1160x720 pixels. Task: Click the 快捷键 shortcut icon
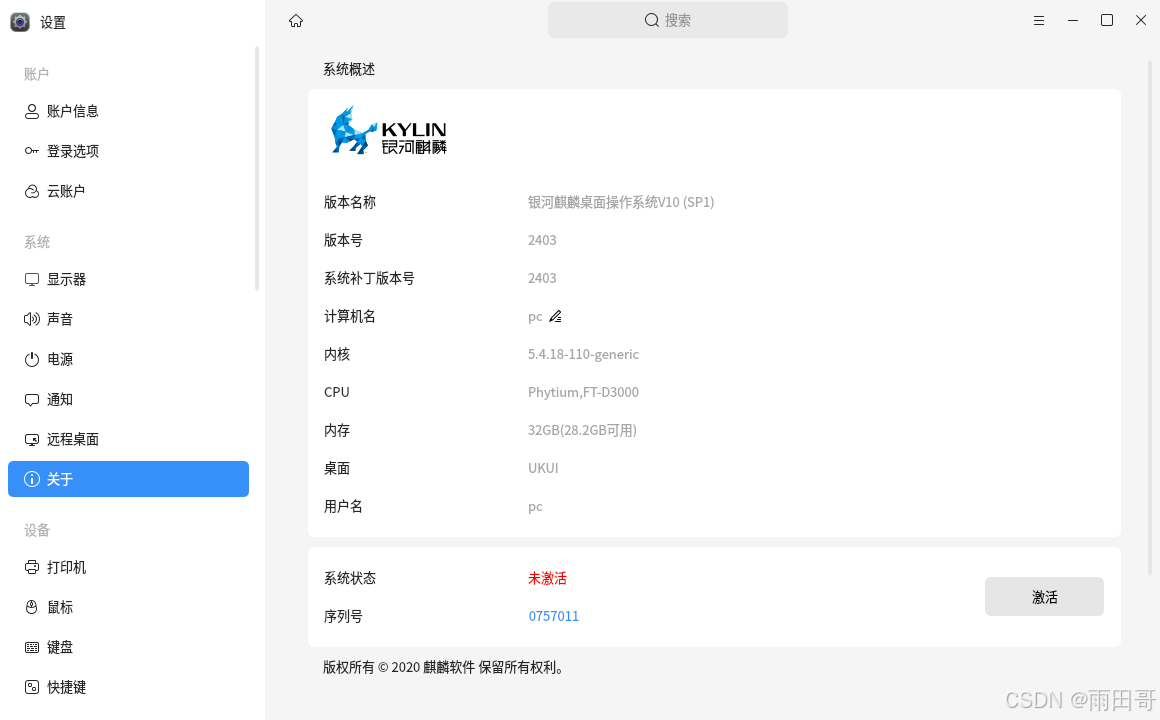pos(32,687)
